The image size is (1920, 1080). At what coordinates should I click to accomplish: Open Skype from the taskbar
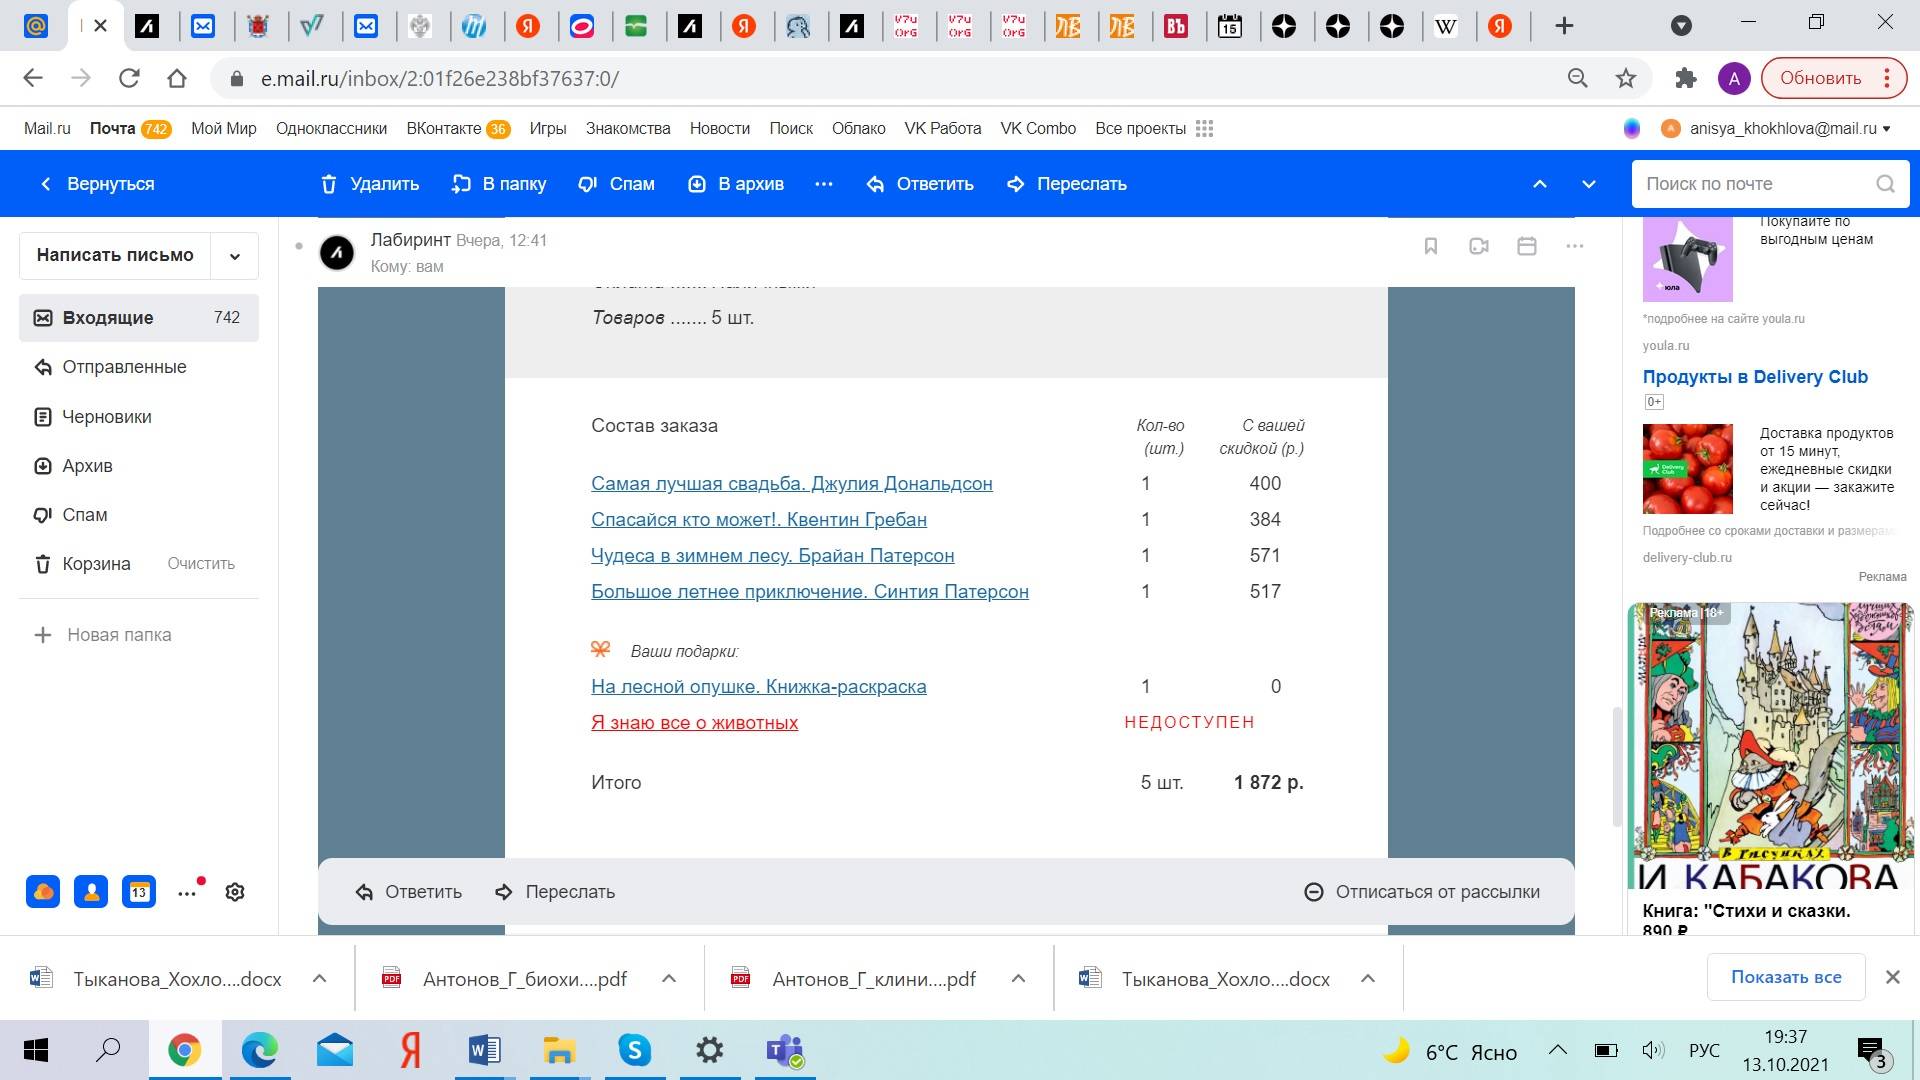(x=634, y=1050)
